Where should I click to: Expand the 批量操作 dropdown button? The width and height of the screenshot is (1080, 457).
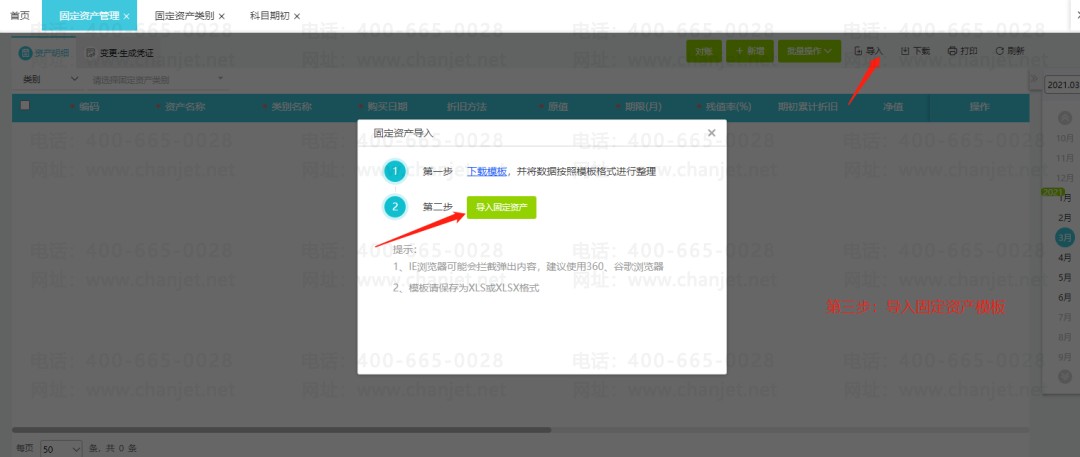point(809,51)
